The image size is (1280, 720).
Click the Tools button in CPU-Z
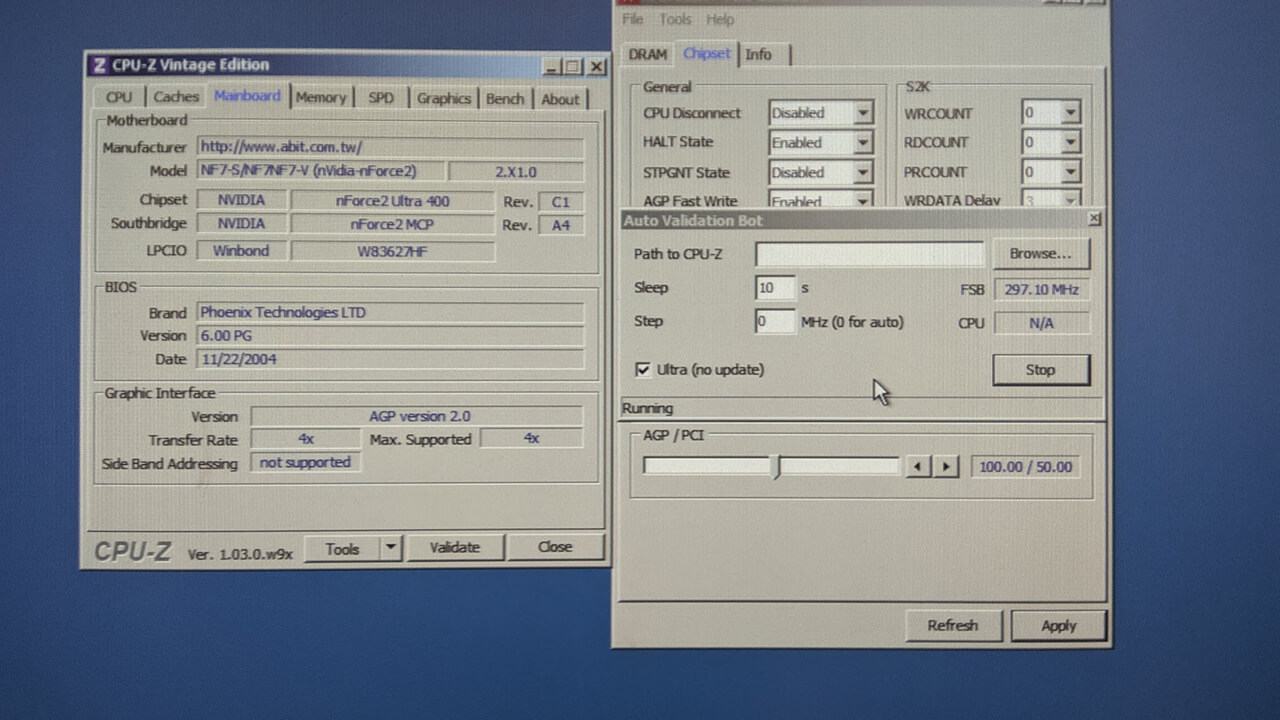tap(342, 549)
